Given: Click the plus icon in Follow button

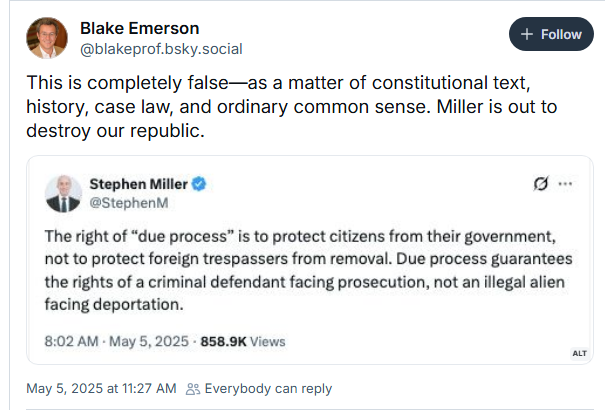Looking at the screenshot, I should pyautogui.click(x=527, y=34).
